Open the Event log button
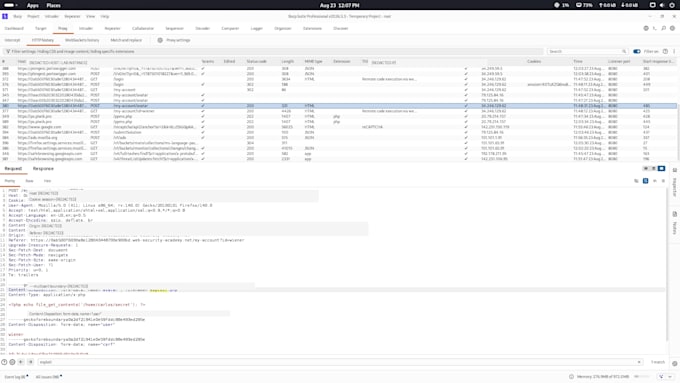The width and height of the screenshot is (680, 383). (x=16, y=376)
